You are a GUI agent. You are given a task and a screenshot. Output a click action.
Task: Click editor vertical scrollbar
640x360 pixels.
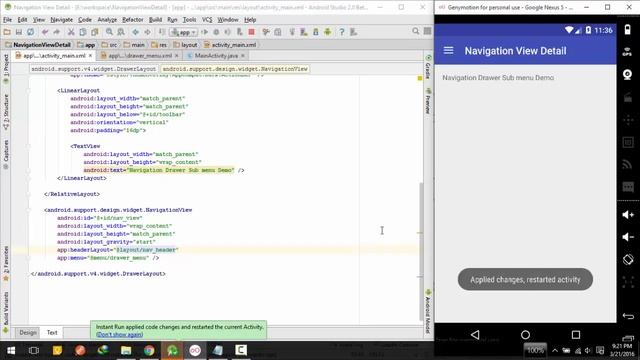(x=420, y=251)
